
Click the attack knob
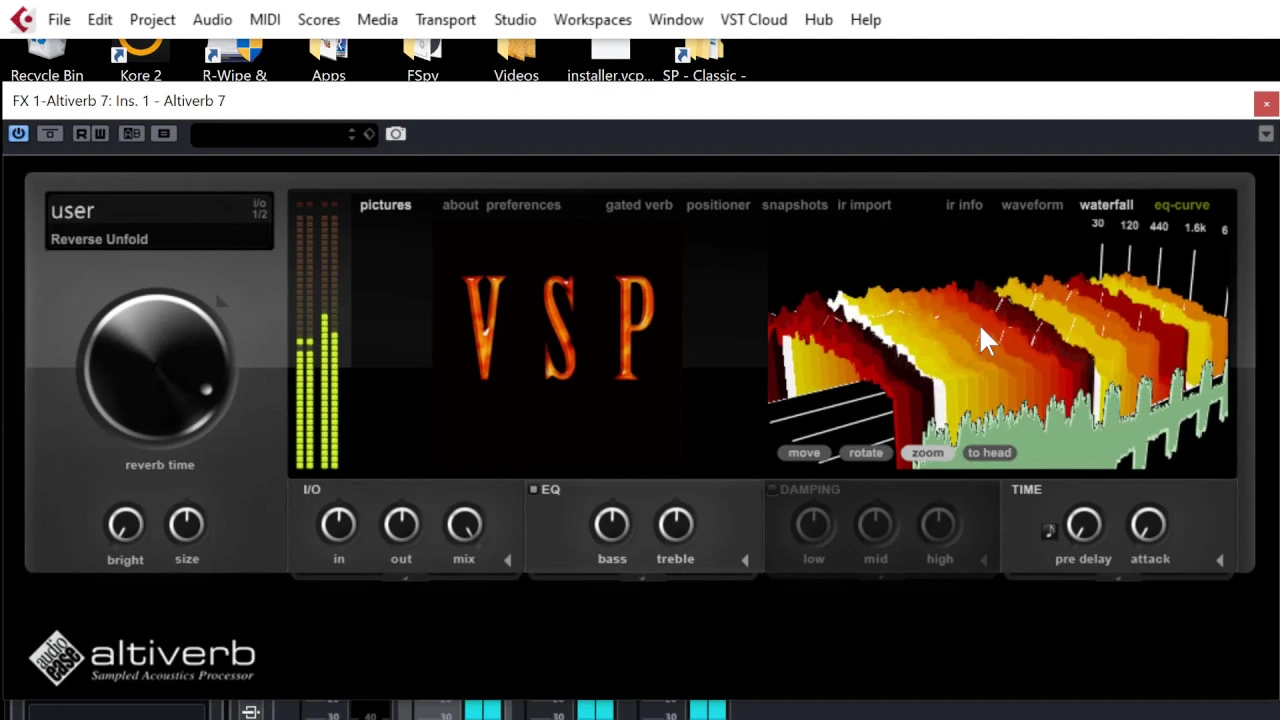pyautogui.click(x=1148, y=525)
